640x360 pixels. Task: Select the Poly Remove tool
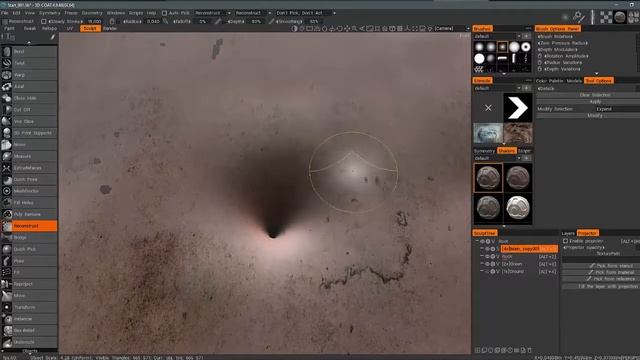(29, 214)
